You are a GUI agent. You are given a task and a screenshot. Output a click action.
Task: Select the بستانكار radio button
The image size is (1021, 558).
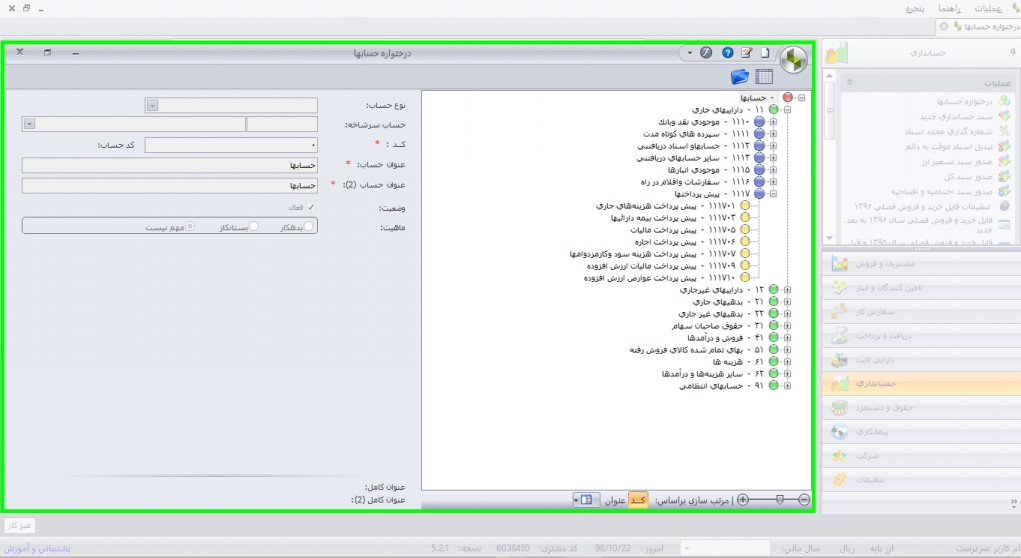[254, 226]
